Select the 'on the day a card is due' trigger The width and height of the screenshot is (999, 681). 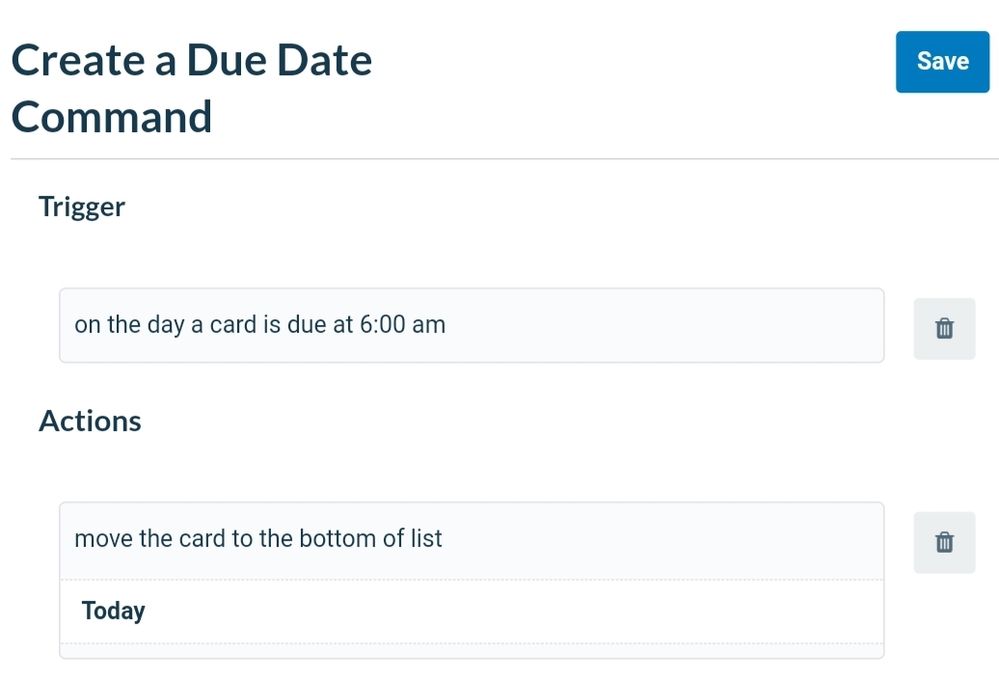click(x=471, y=326)
